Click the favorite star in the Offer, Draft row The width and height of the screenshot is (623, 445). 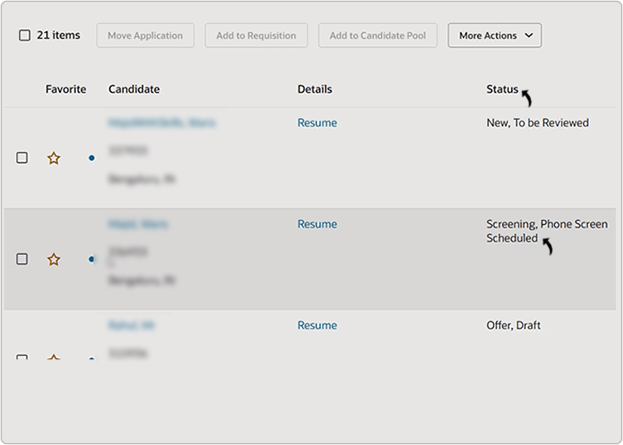[x=54, y=357]
